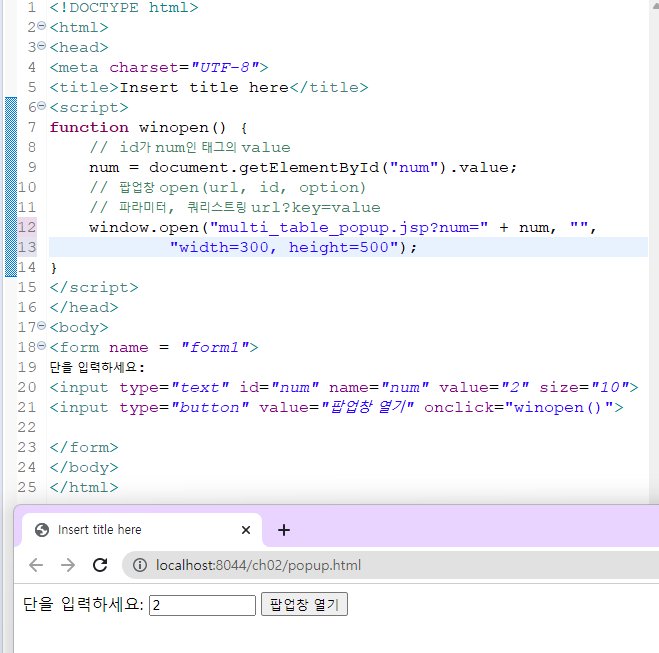Click the closing script tag line 15

[94, 287]
